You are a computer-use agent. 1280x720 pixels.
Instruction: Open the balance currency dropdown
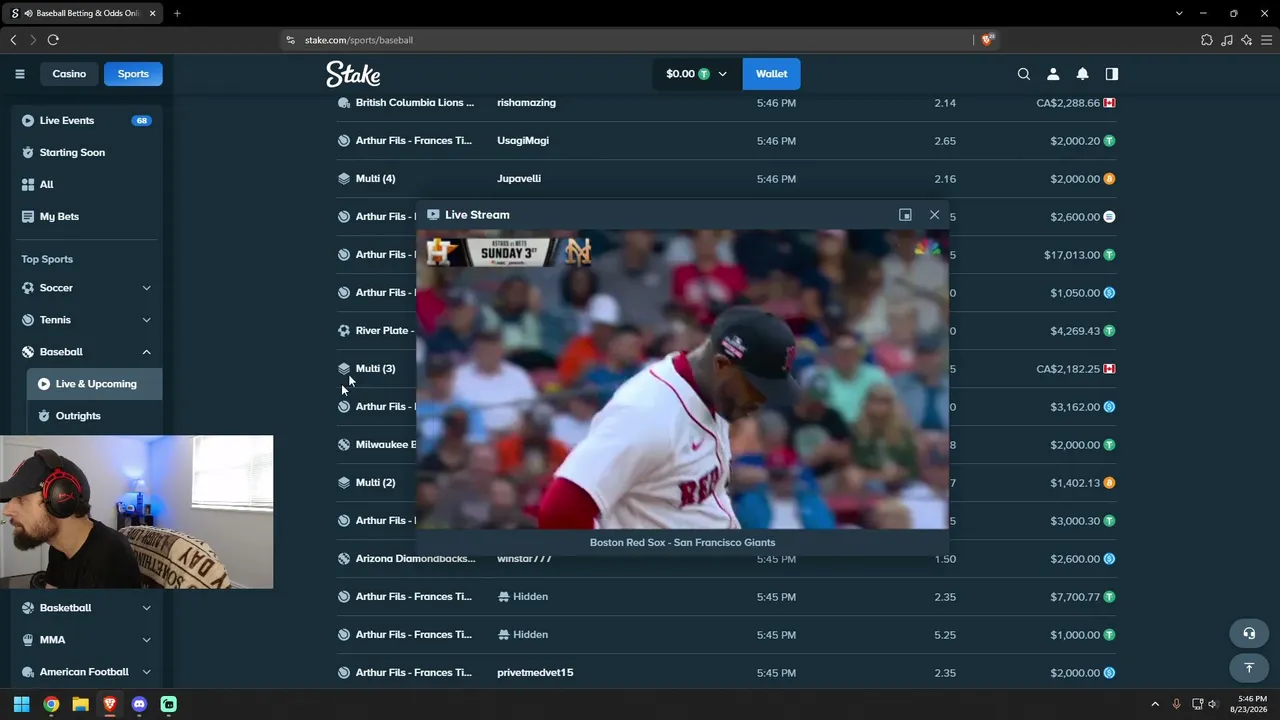point(697,74)
